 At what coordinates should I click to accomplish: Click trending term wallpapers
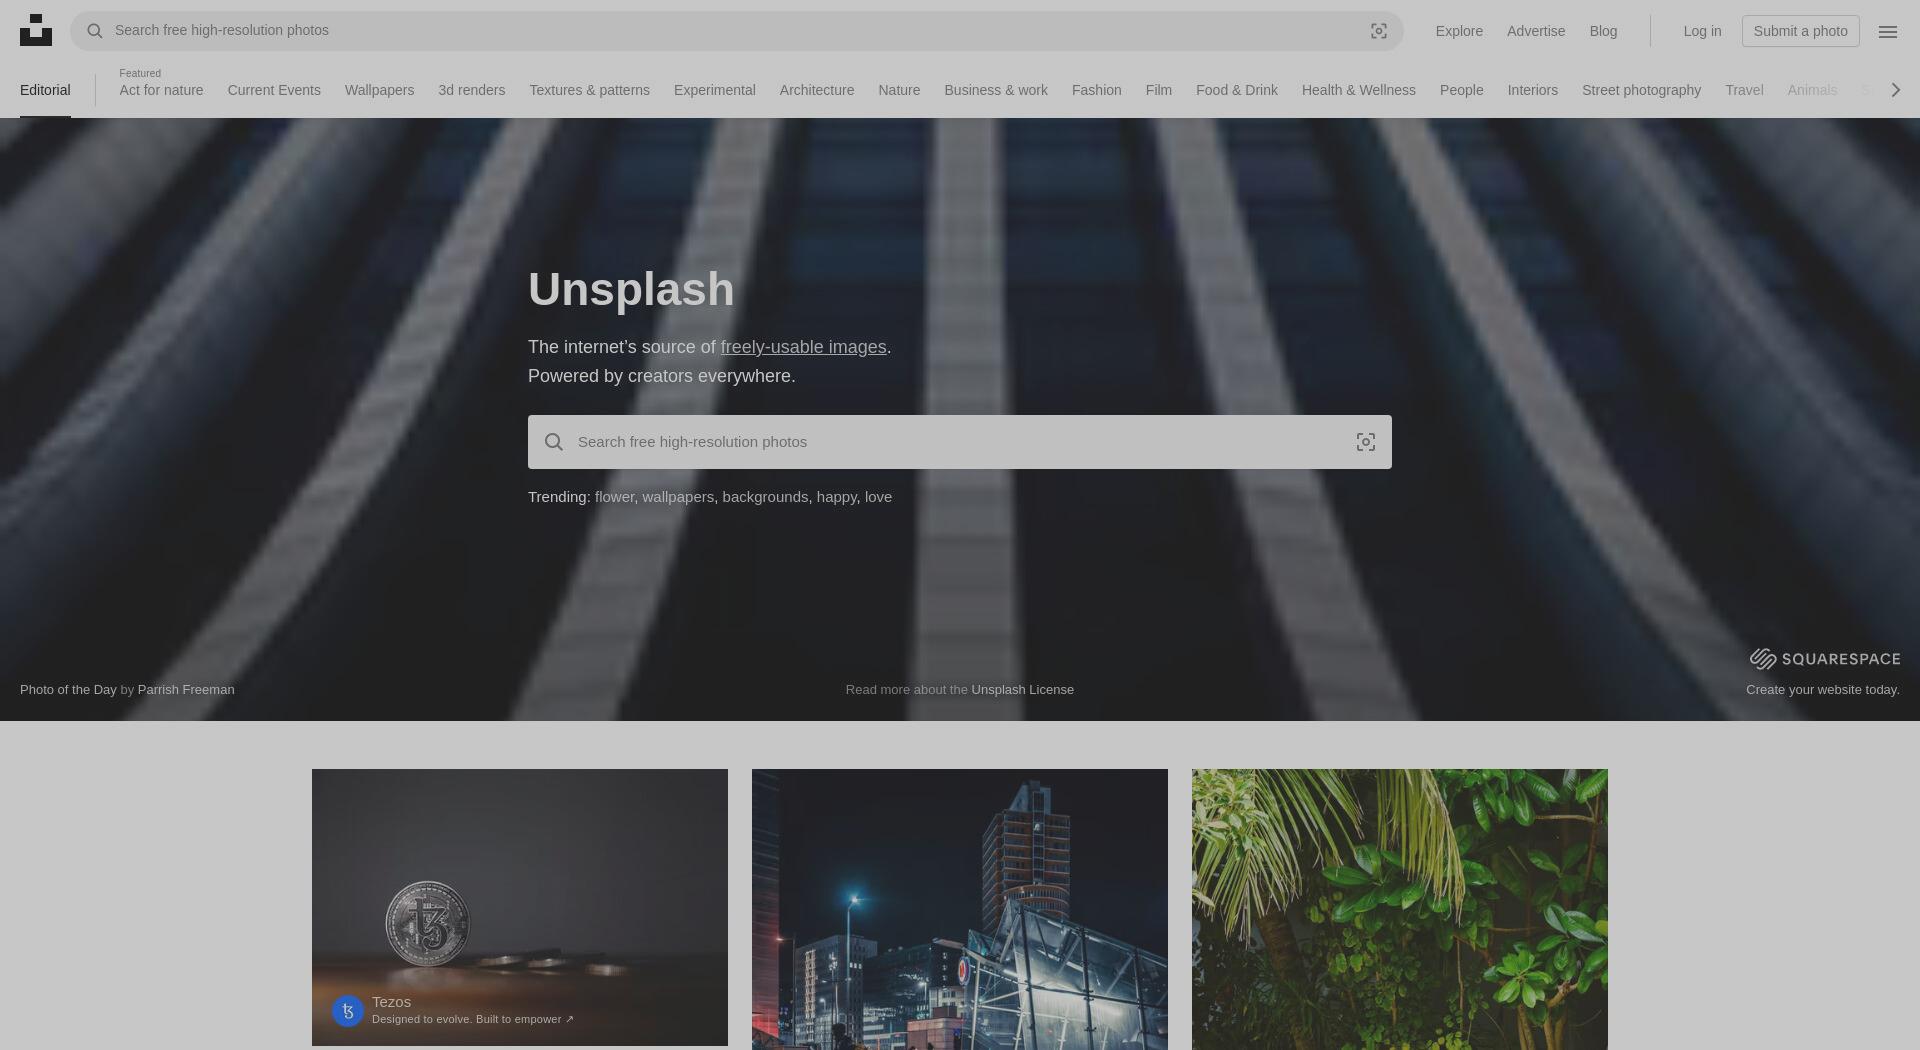(678, 497)
